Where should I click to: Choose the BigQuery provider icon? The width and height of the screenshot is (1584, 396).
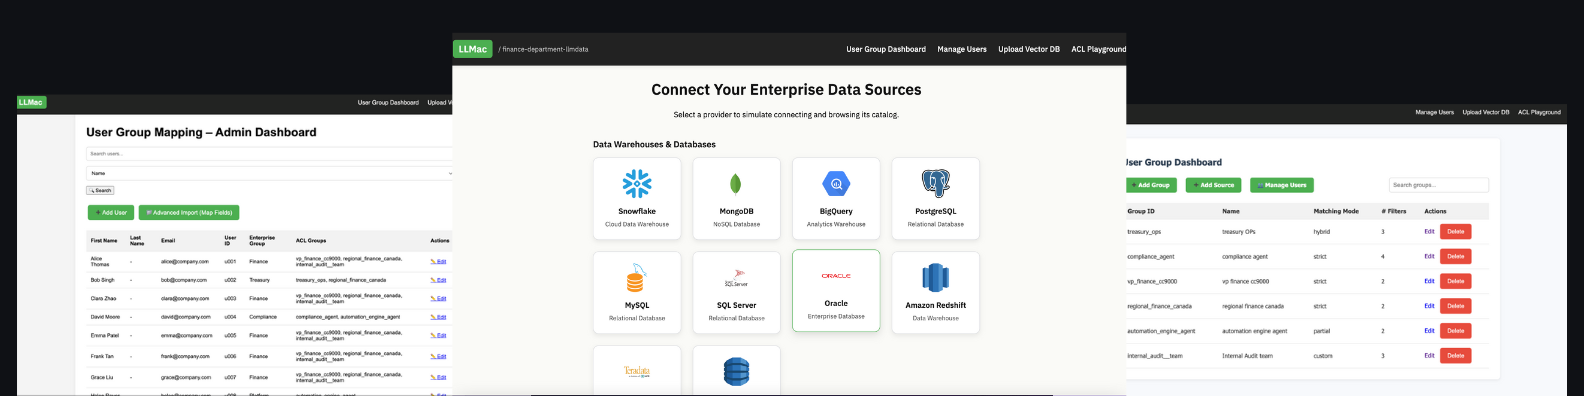[x=836, y=184]
